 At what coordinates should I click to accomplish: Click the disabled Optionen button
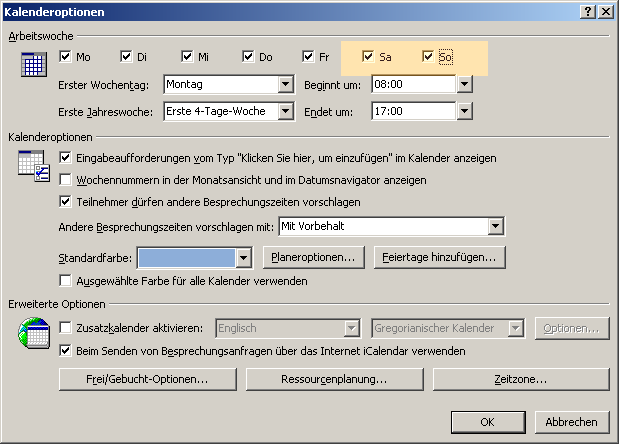pyautogui.click(x=572, y=328)
